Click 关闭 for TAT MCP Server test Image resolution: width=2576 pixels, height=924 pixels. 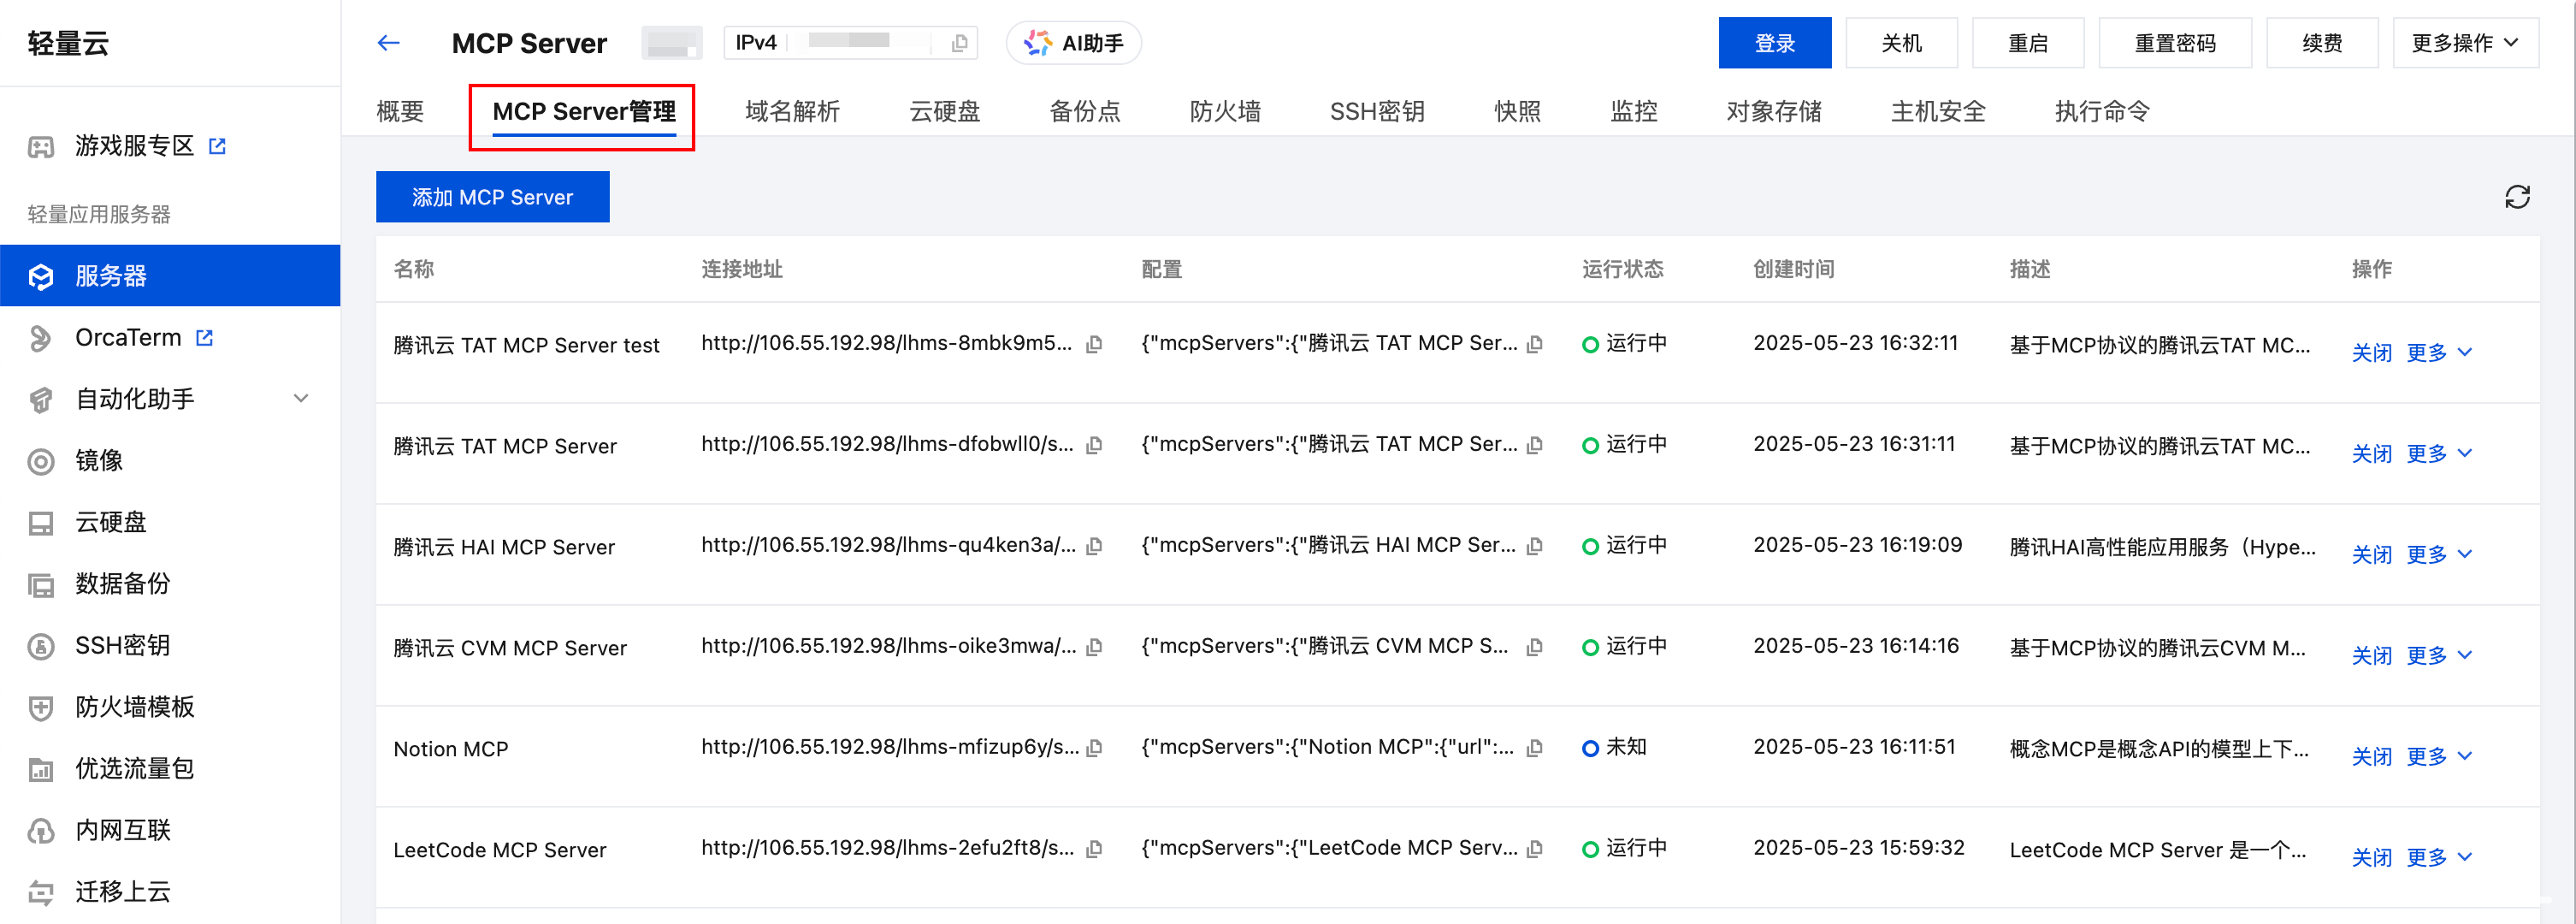click(2371, 353)
